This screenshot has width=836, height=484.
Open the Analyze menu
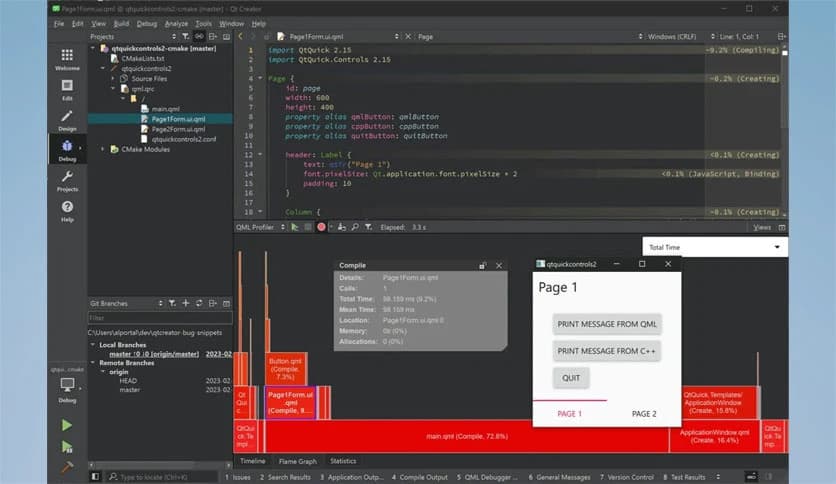click(x=176, y=23)
